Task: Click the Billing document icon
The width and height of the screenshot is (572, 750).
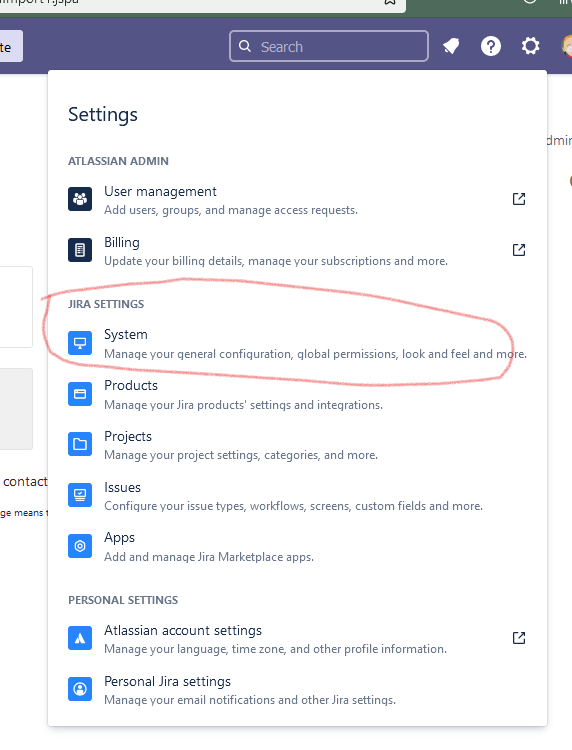Action: click(x=80, y=250)
